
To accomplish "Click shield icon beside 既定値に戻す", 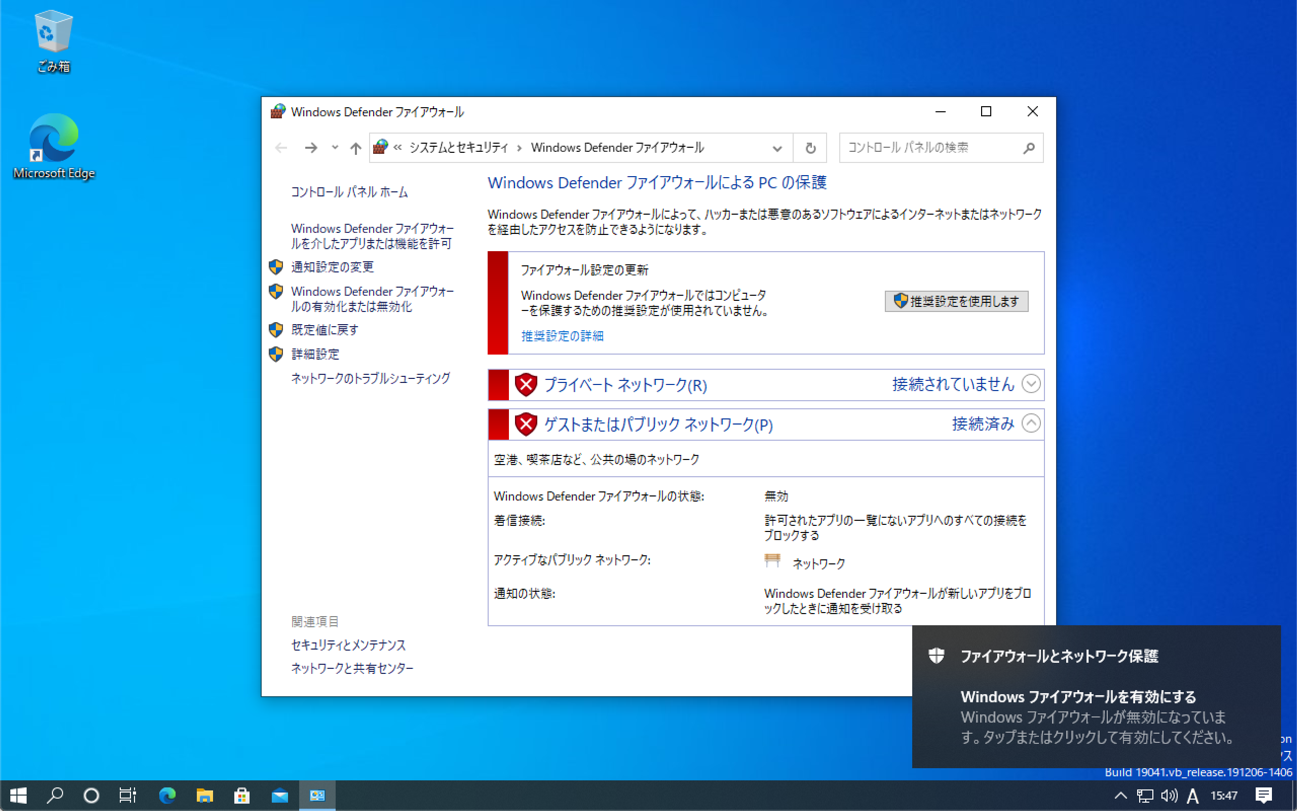I will [276, 330].
